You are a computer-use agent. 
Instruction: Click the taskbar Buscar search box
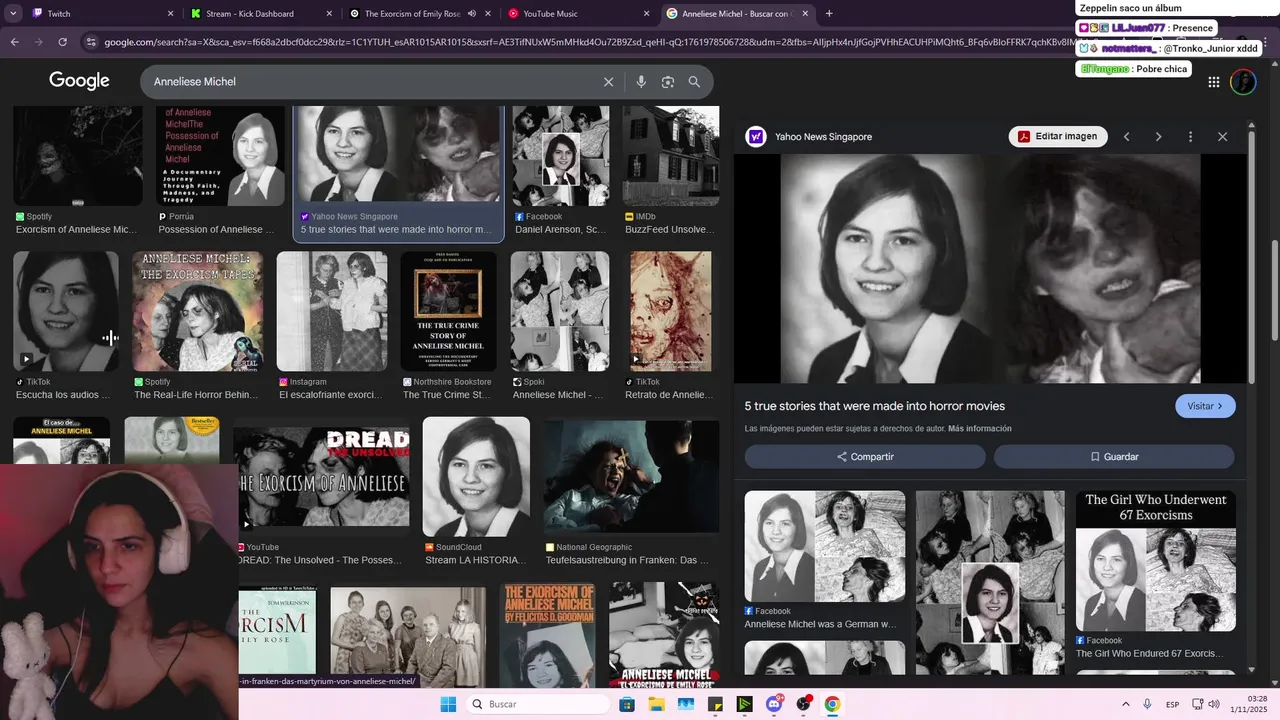(538, 704)
